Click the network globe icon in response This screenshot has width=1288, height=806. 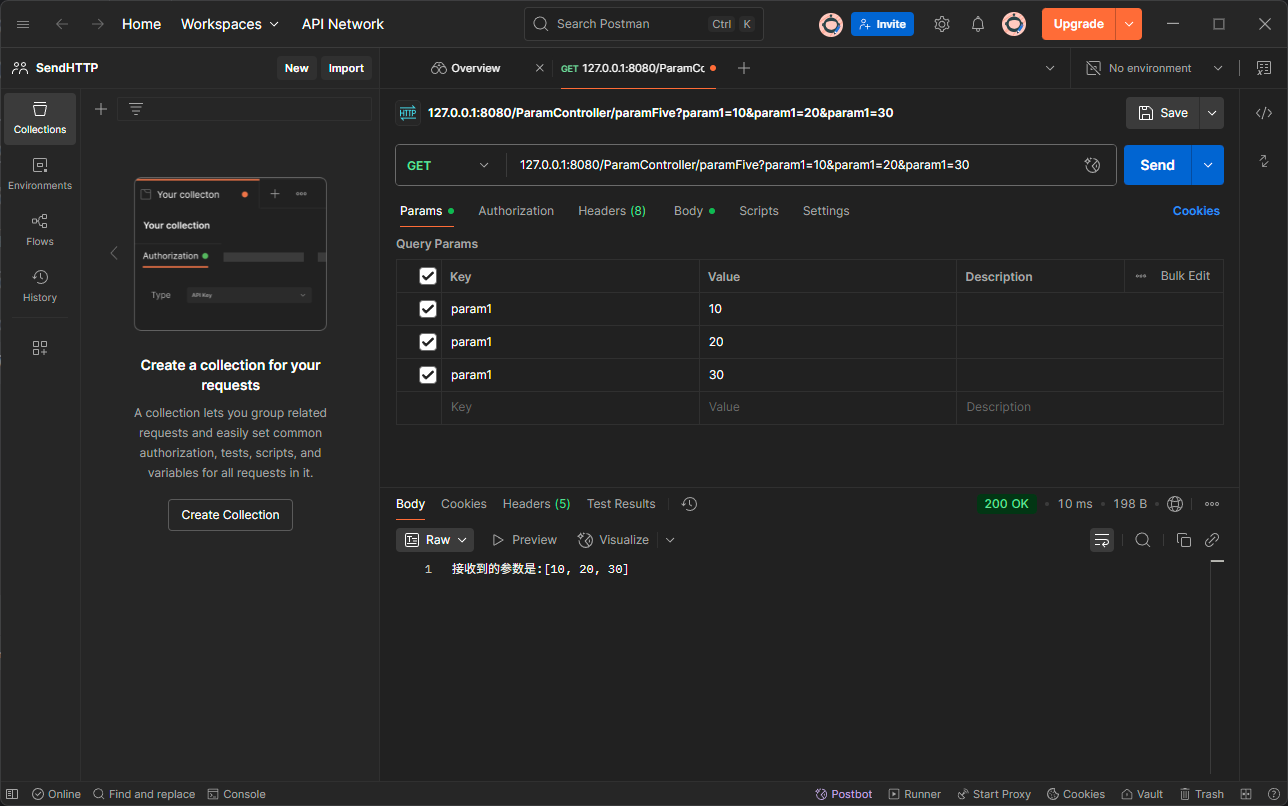click(x=1175, y=504)
